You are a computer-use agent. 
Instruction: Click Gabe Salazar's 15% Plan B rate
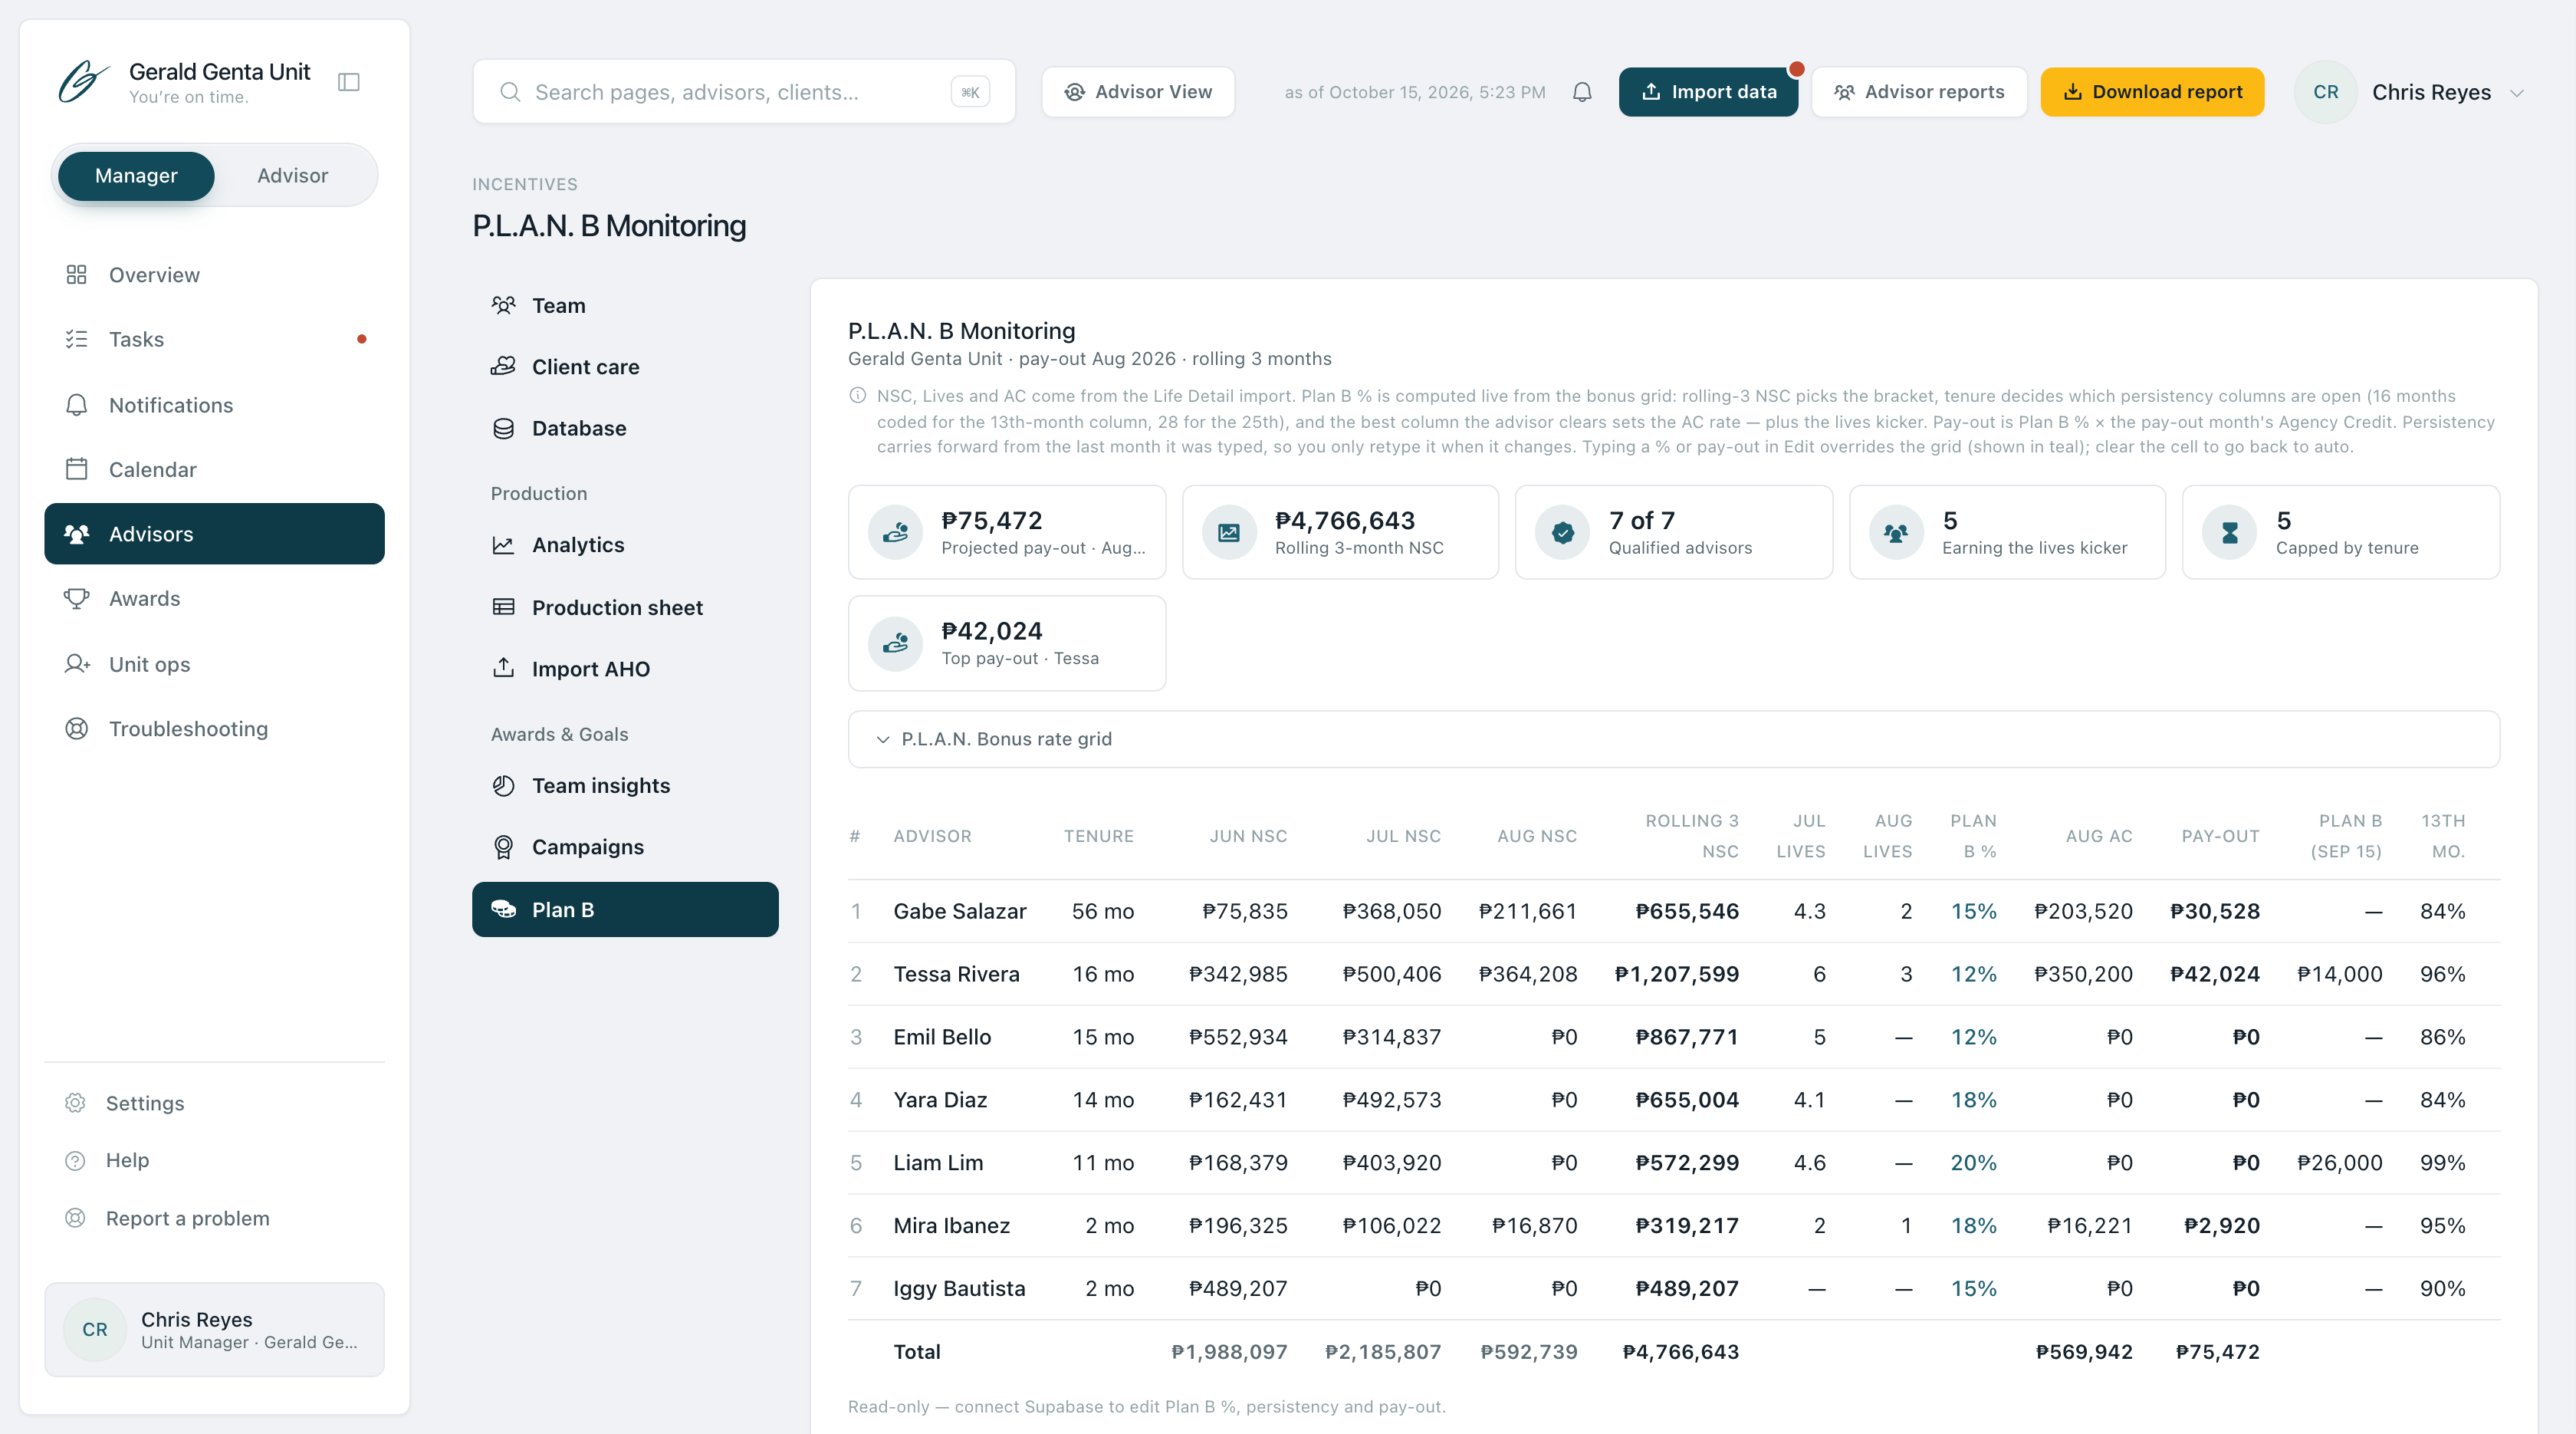(x=1973, y=911)
